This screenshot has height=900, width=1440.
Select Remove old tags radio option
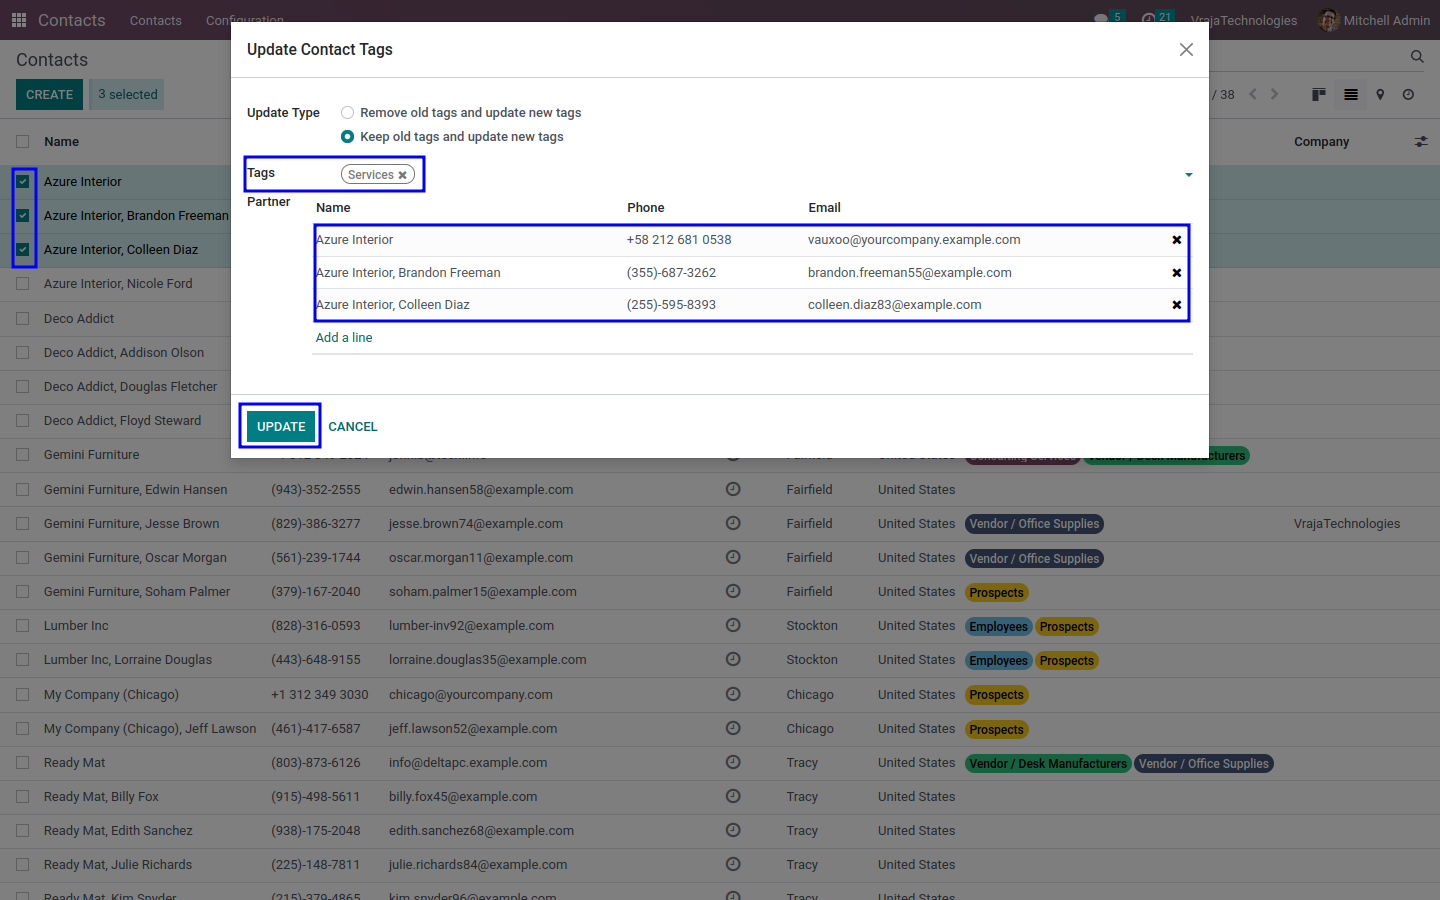[347, 113]
